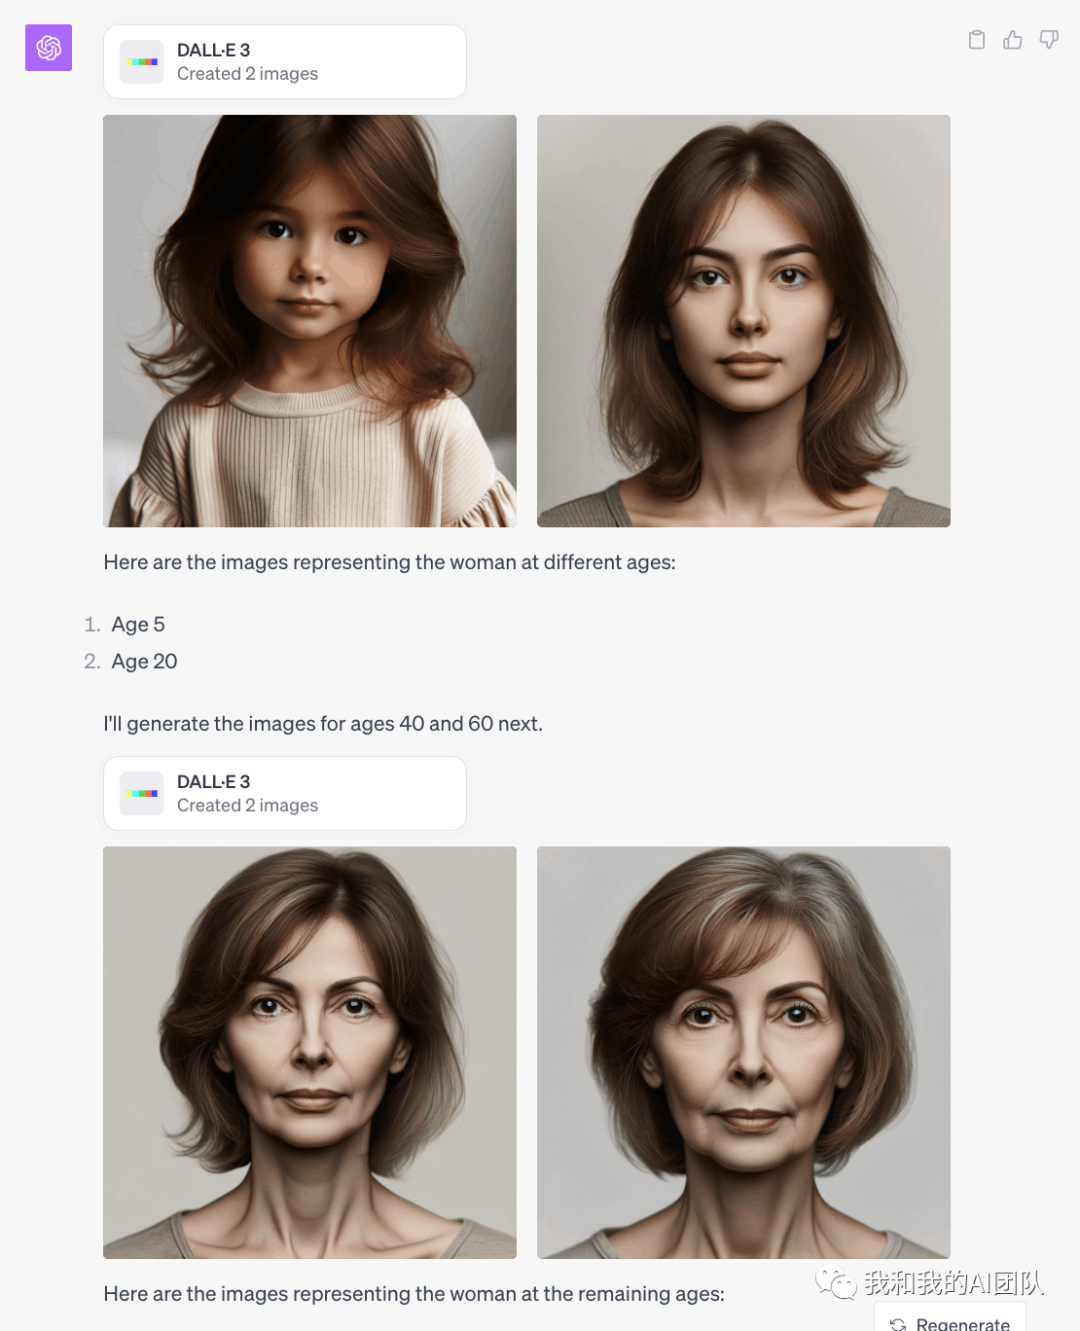The width and height of the screenshot is (1080, 1331).
Task: Expand the first DALL·E 3 'Created 2 images' box
Action: (285, 62)
